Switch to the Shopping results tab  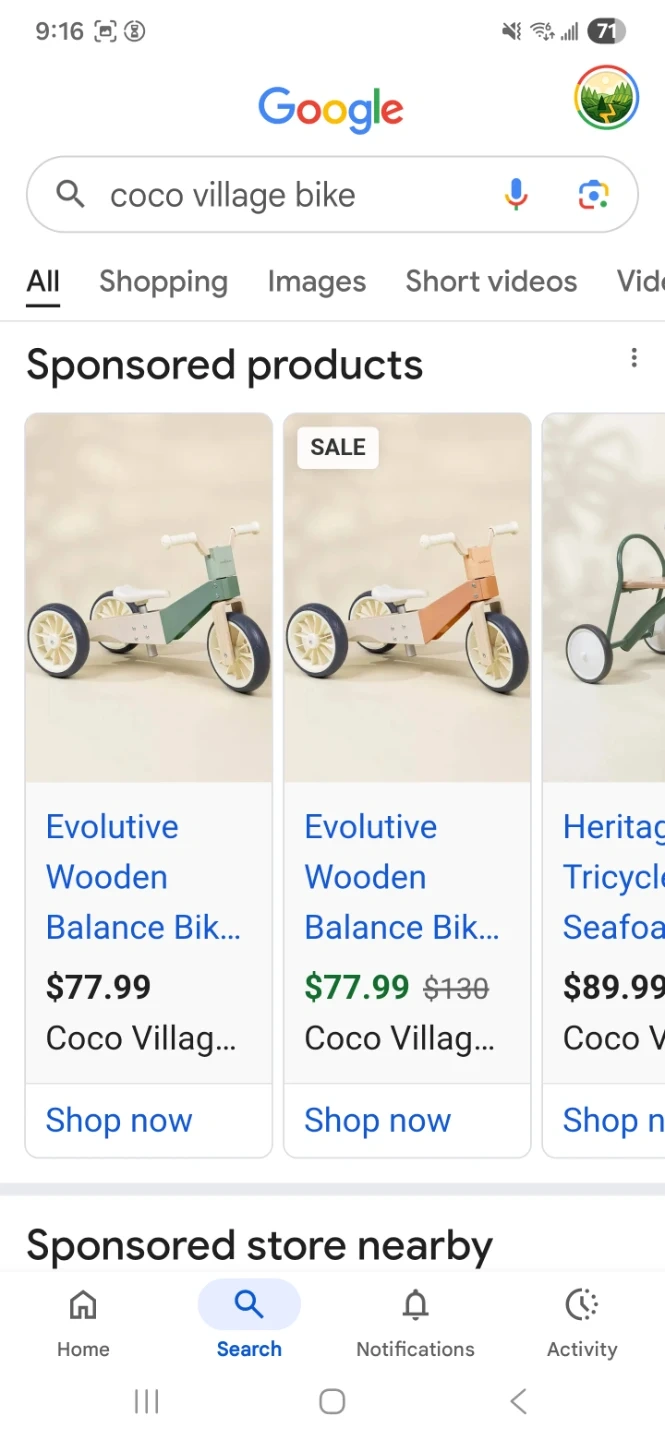[x=163, y=281]
